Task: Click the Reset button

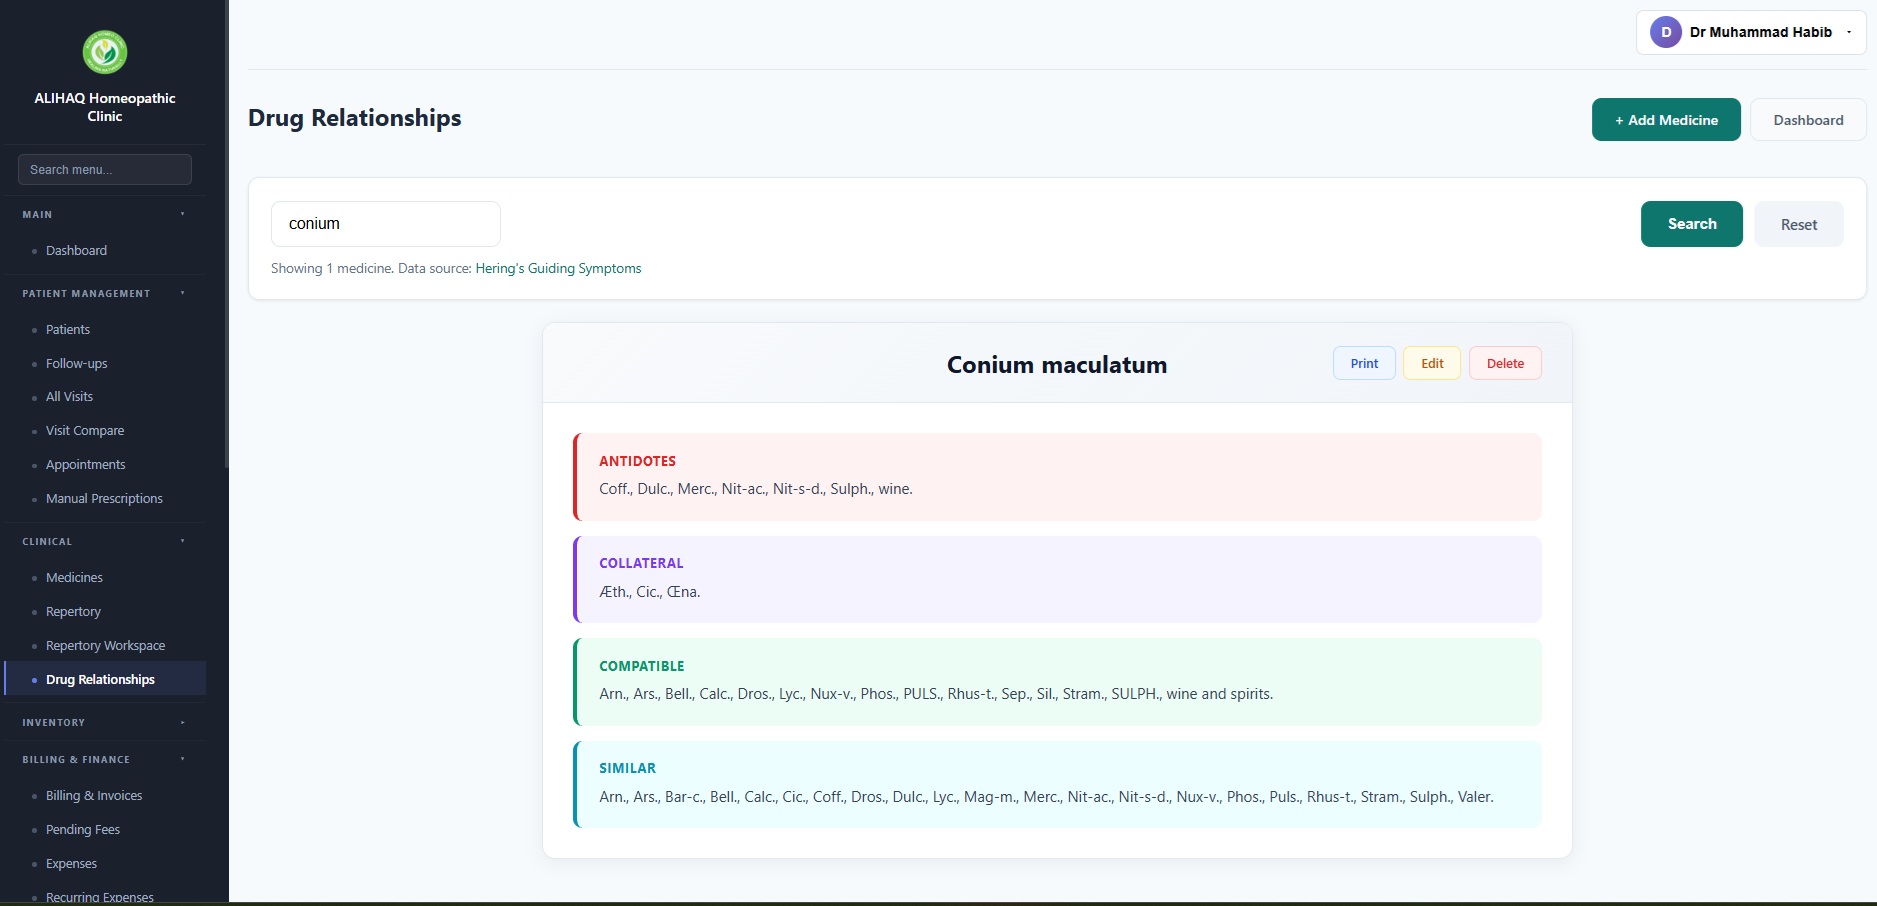Action: (x=1798, y=224)
